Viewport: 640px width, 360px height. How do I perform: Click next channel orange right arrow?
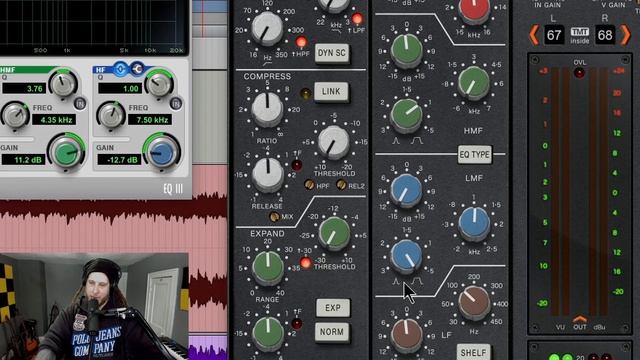click(x=625, y=35)
